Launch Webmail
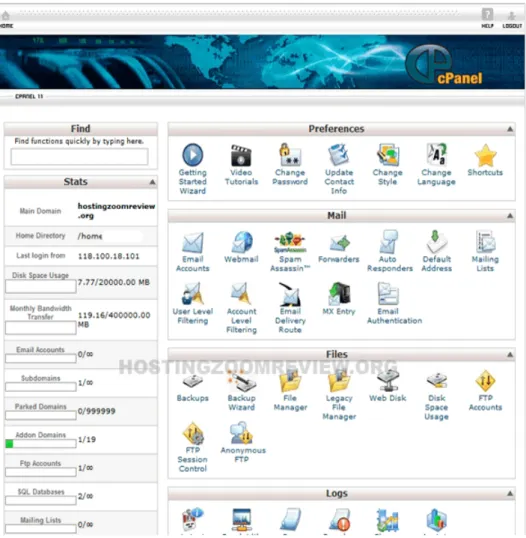This screenshot has width=526, height=538. click(241, 243)
